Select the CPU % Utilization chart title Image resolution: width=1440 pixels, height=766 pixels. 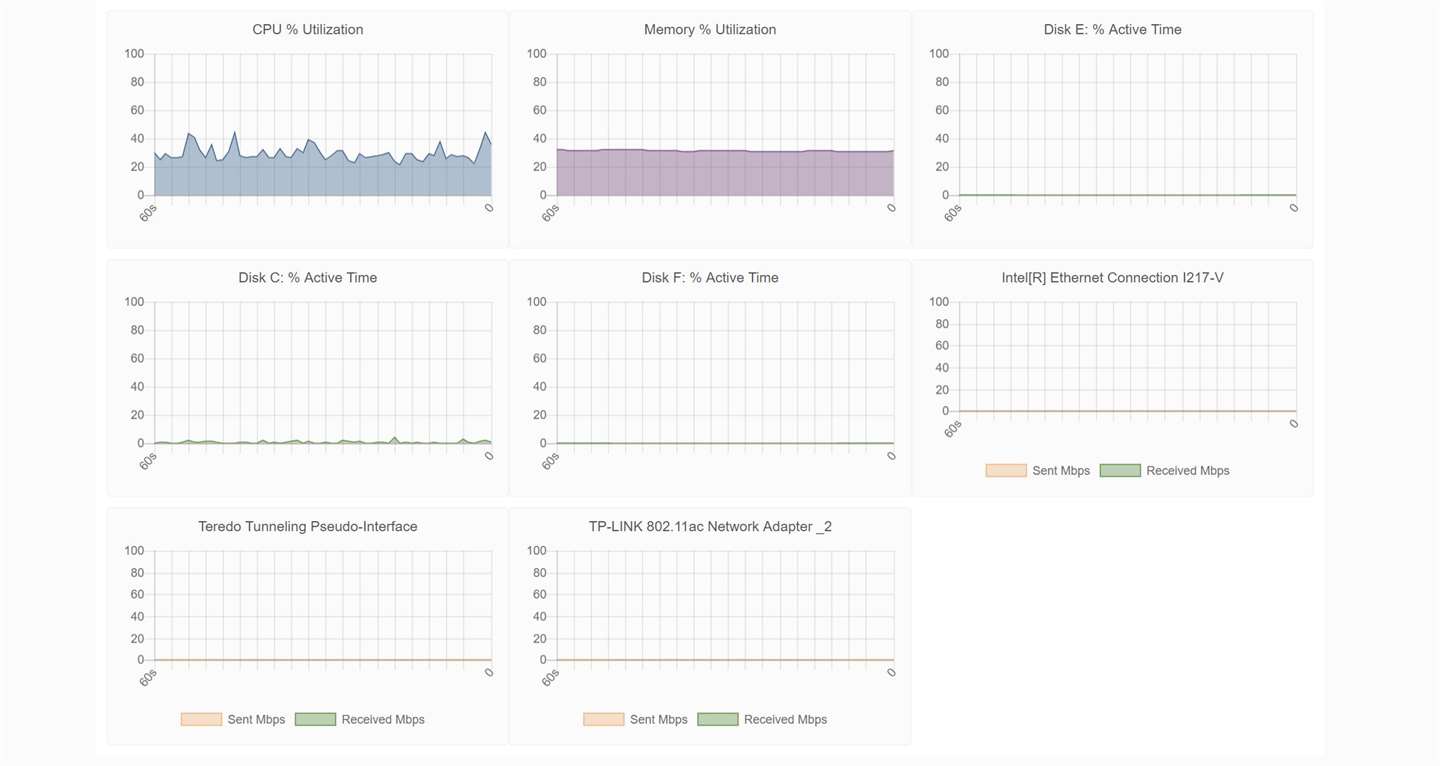pos(308,30)
